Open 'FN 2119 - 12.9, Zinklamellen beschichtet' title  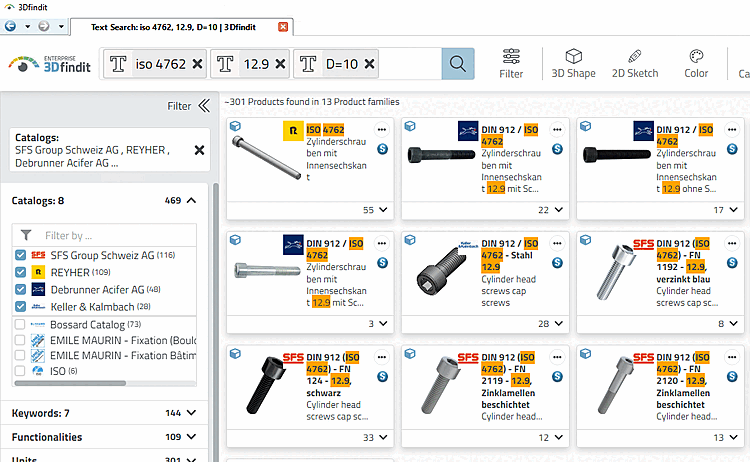tap(510, 381)
